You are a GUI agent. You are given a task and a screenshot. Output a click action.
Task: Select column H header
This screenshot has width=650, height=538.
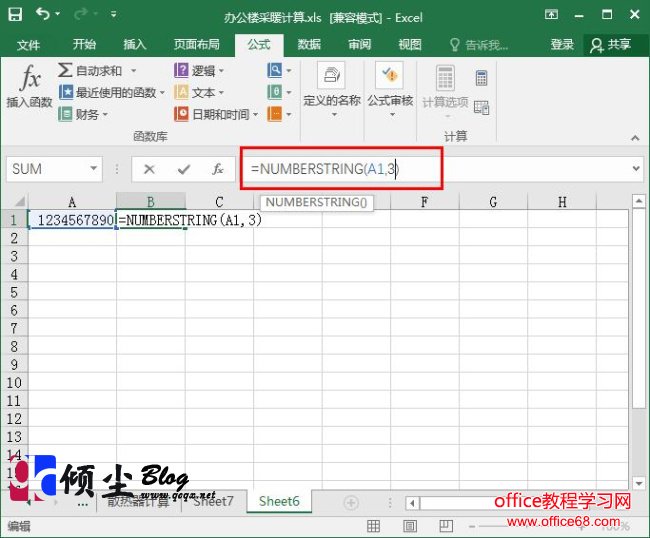[562, 202]
